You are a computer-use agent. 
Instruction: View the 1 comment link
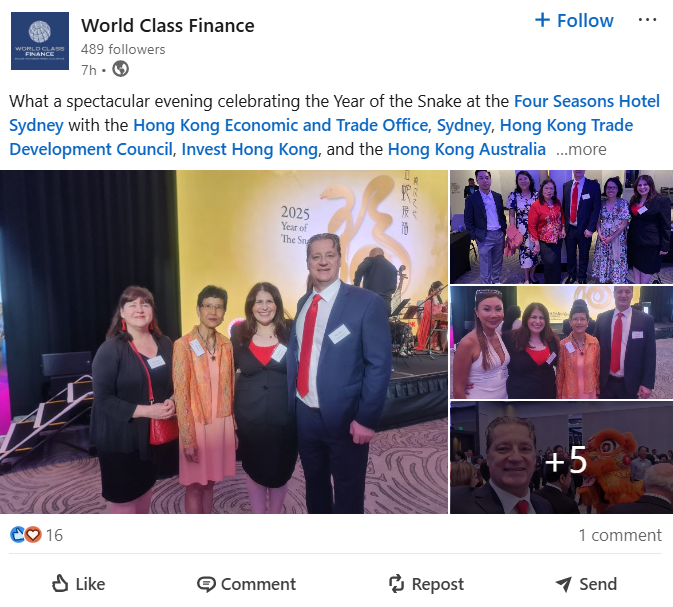tap(620, 535)
